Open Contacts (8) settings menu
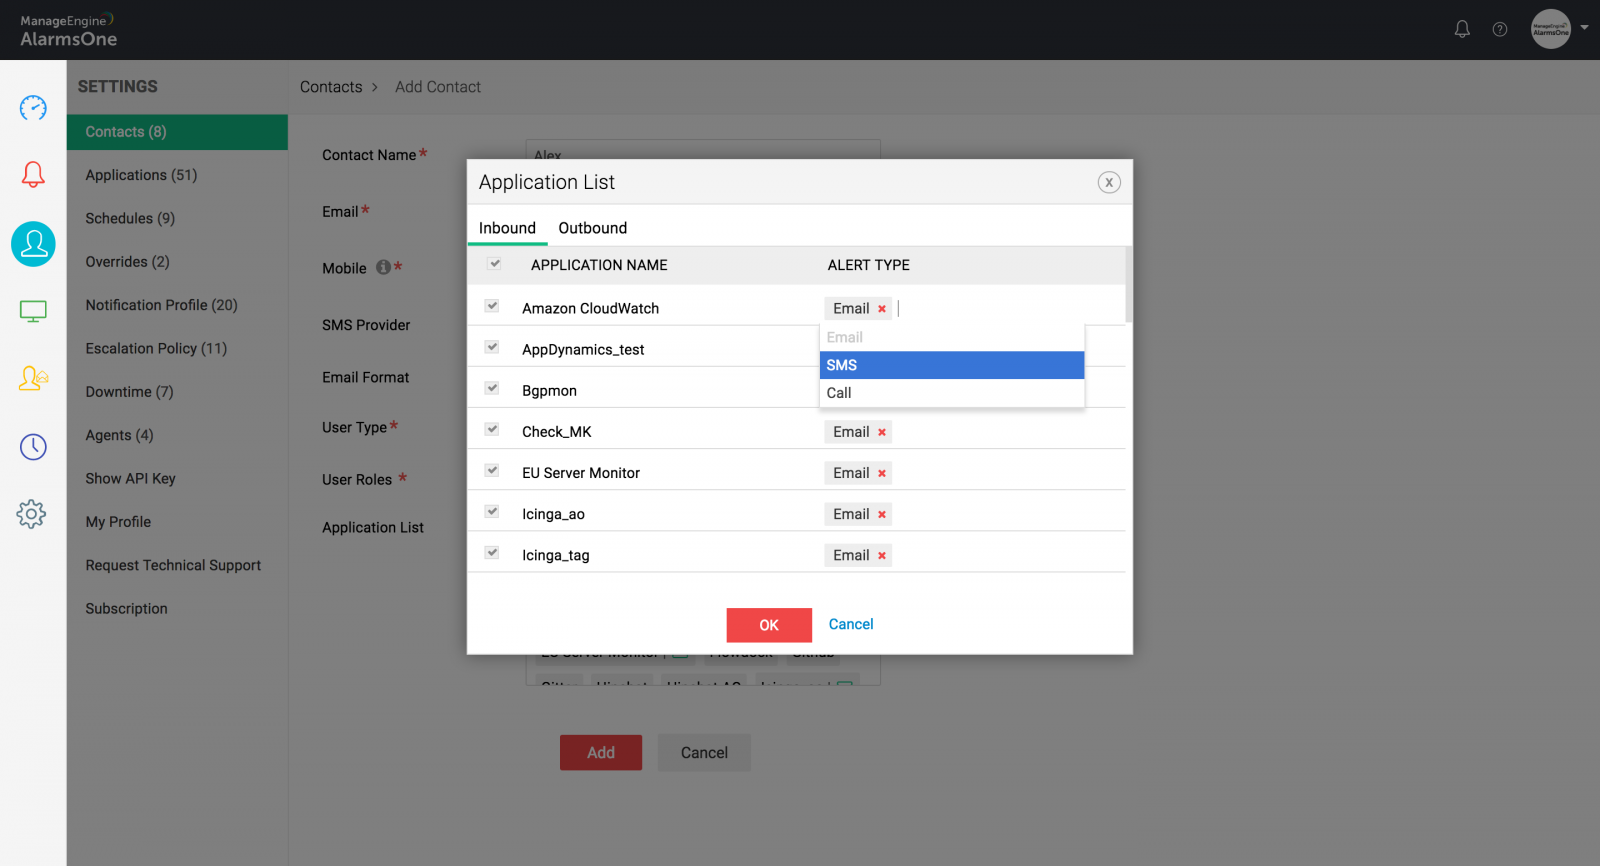 177,132
